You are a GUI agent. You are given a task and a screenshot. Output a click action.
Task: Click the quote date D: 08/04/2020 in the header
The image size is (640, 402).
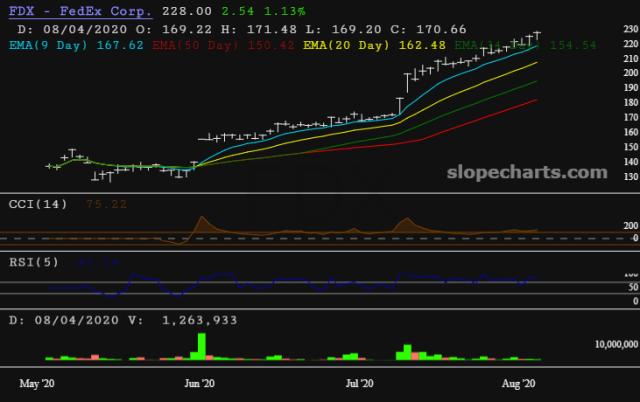(x=72, y=29)
